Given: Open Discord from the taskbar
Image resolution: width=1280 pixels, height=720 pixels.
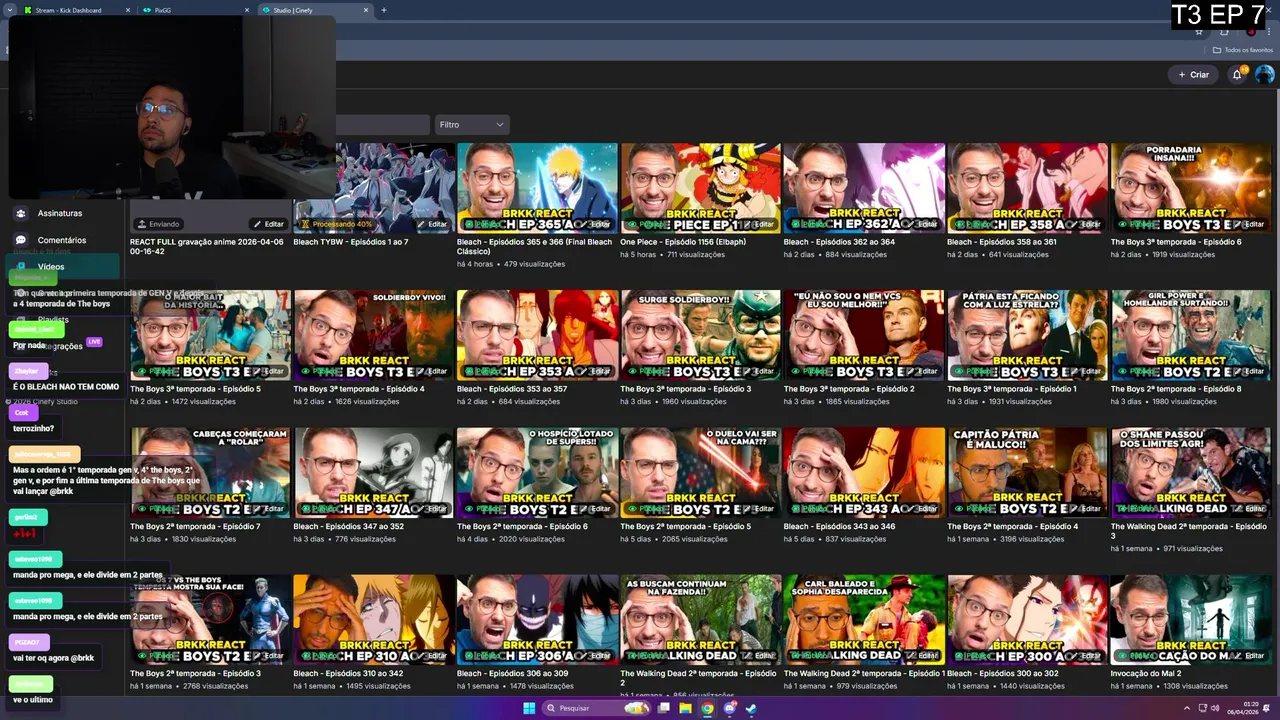Looking at the screenshot, I should pyautogui.click(x=730, y=708).
